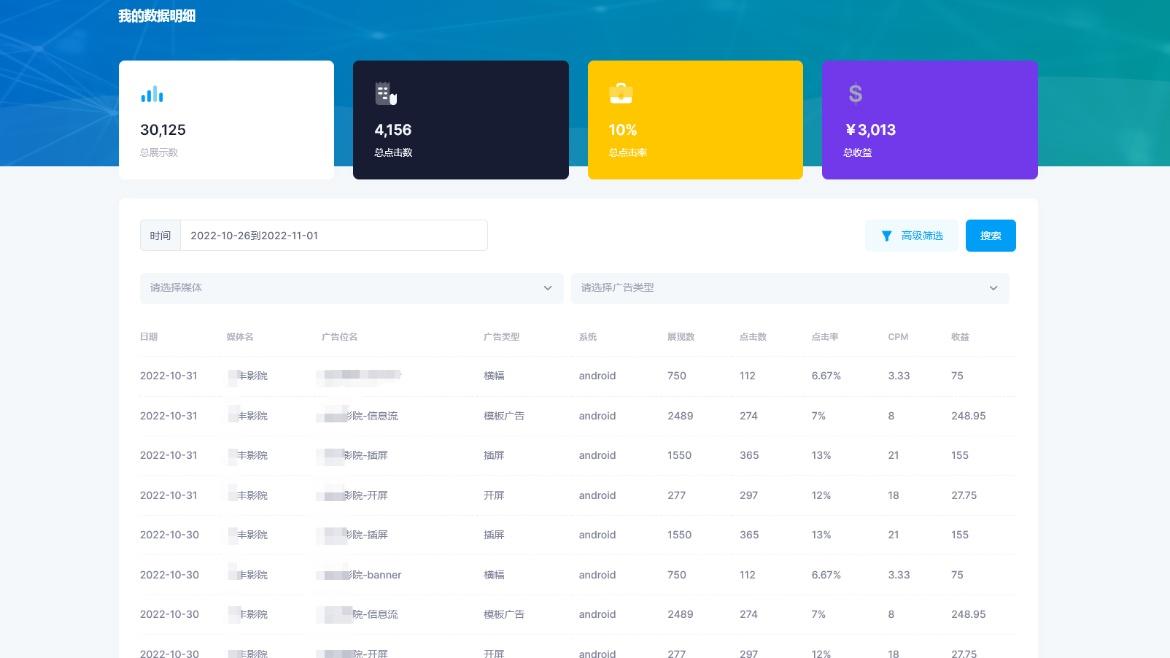
Task: Click the chevron arrow of the 请选择广告类型 dropdown
Action: coord(993,288)
